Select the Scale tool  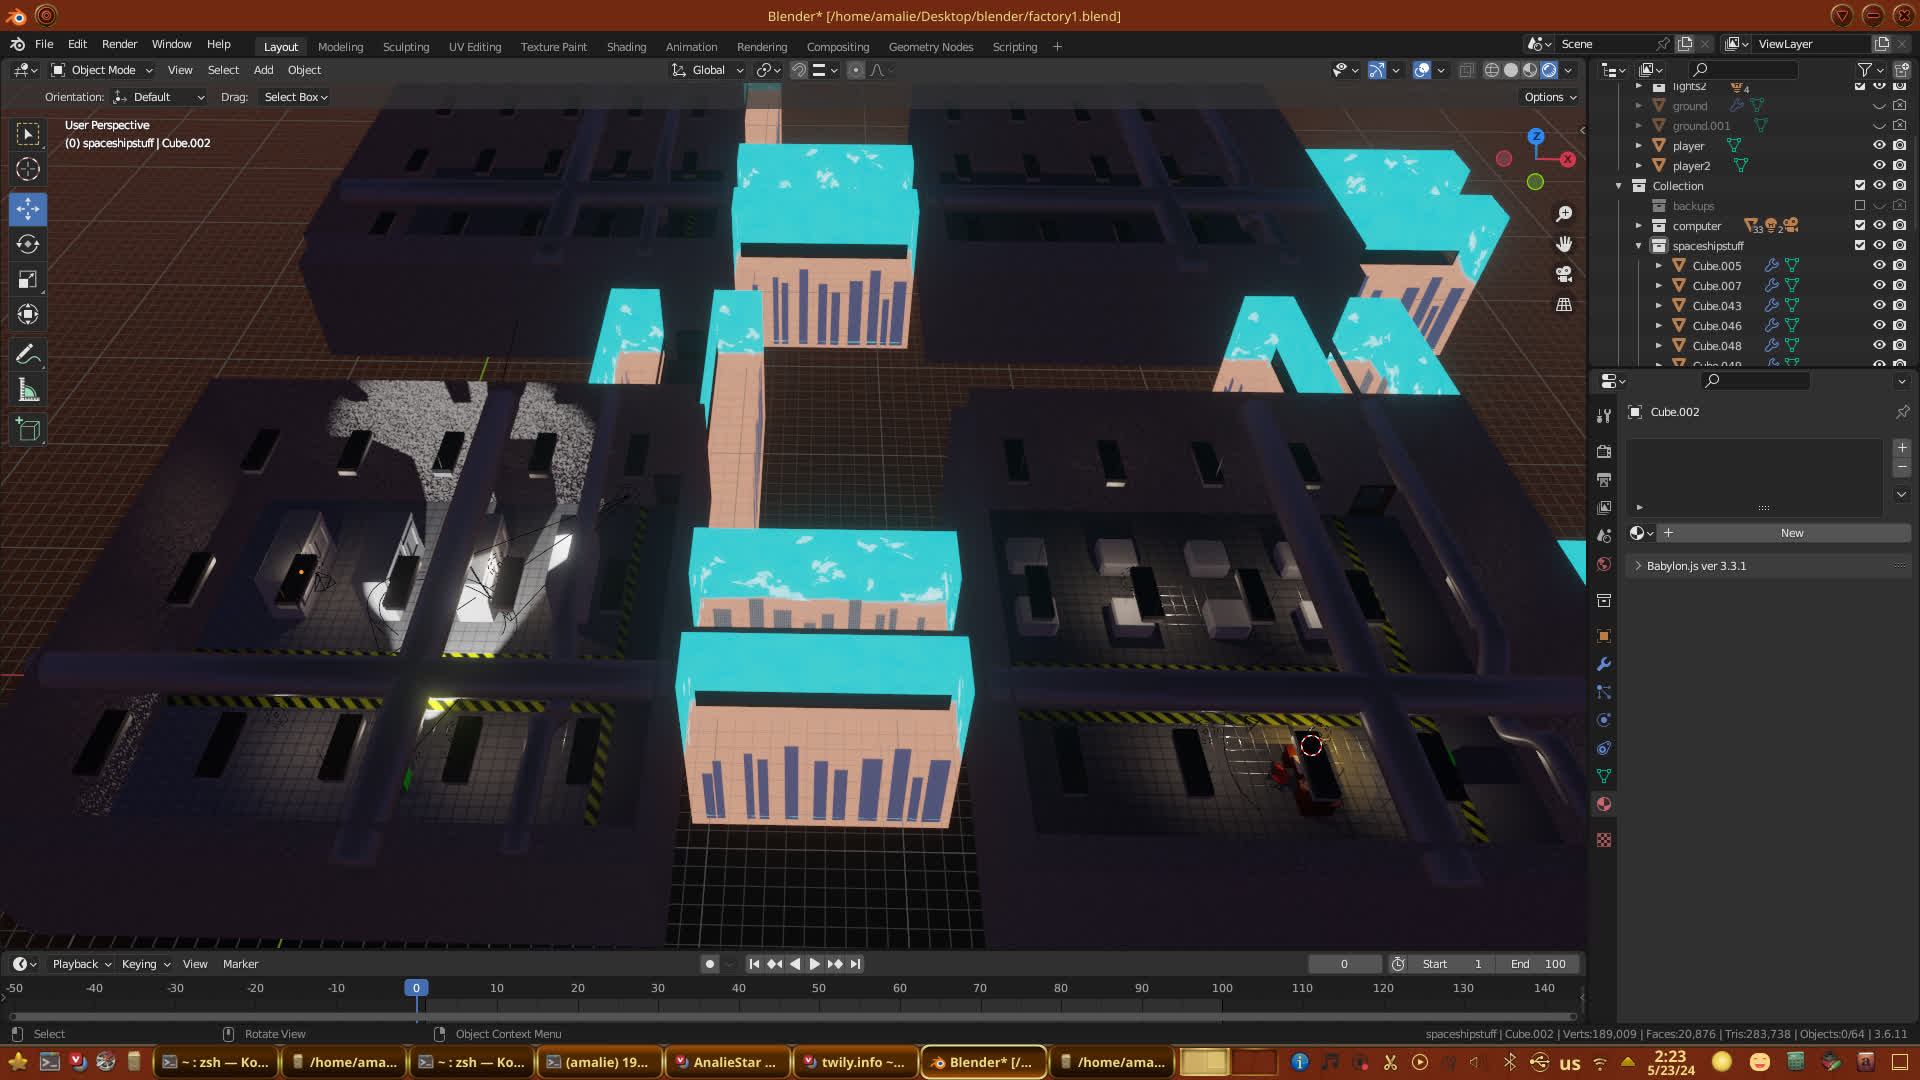pos(28,280)
